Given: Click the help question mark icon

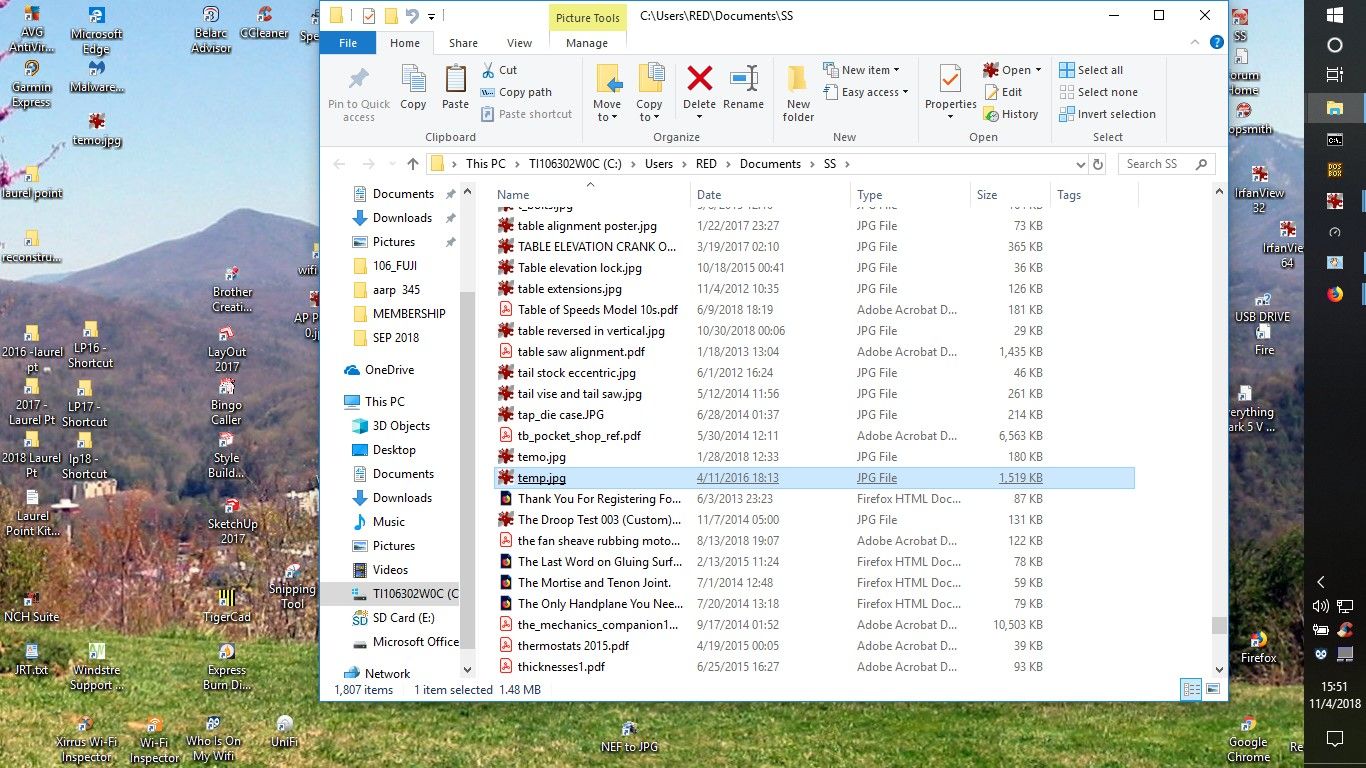Looking at the screenshot, I should [x=1216, y=43].
